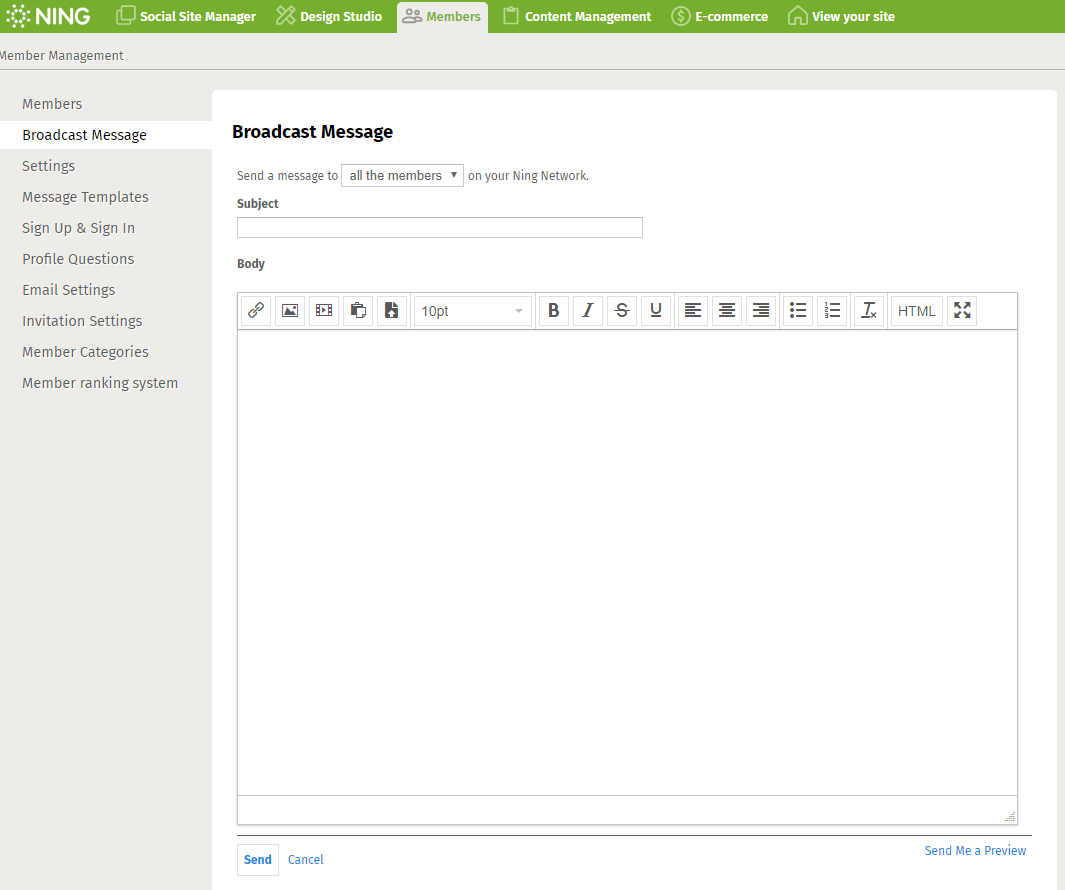Expand editor to fullscreen
The height and width of the screenshot is (890, 1065).
tap(962, 310)
